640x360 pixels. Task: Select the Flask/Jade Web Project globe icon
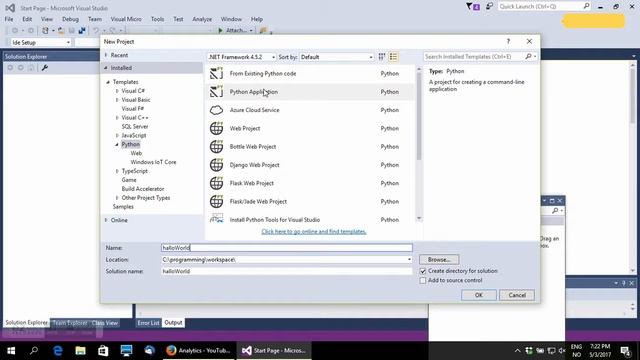click(x=216, y=201)
